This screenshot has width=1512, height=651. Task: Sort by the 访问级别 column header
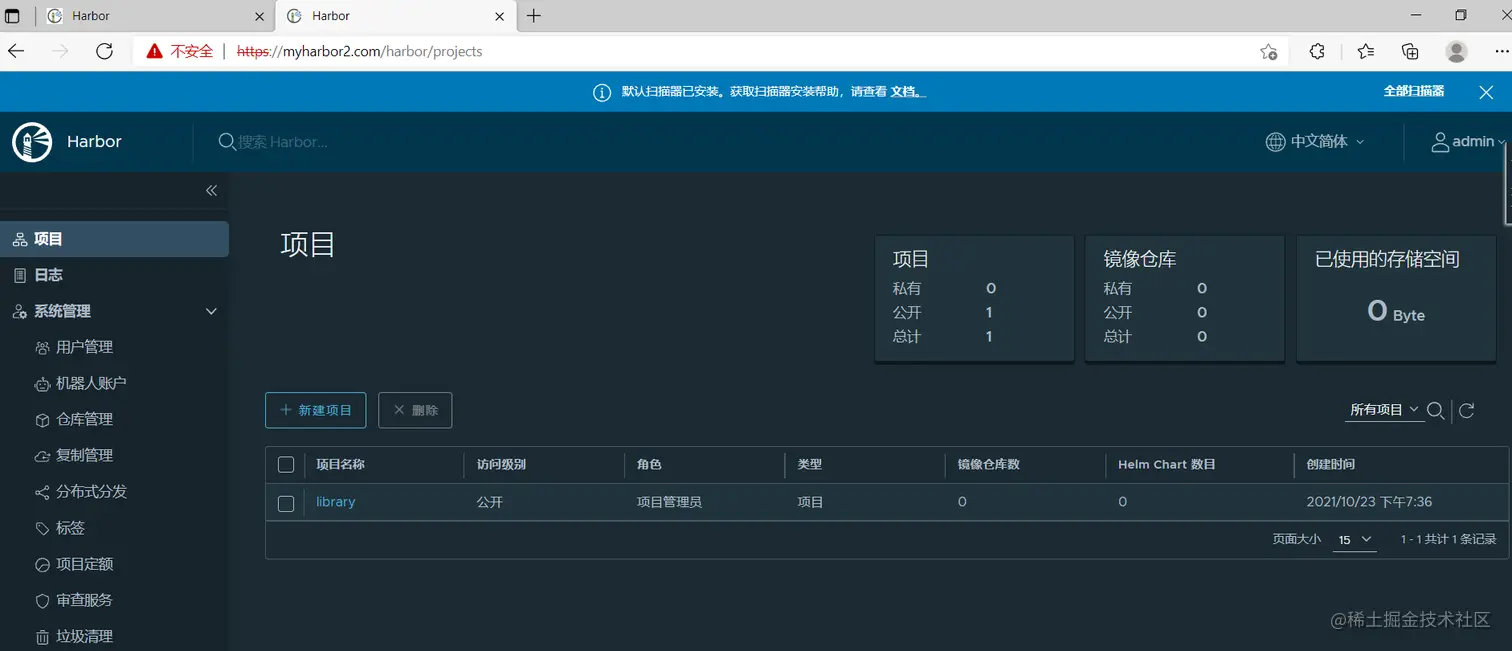point(501,465)
